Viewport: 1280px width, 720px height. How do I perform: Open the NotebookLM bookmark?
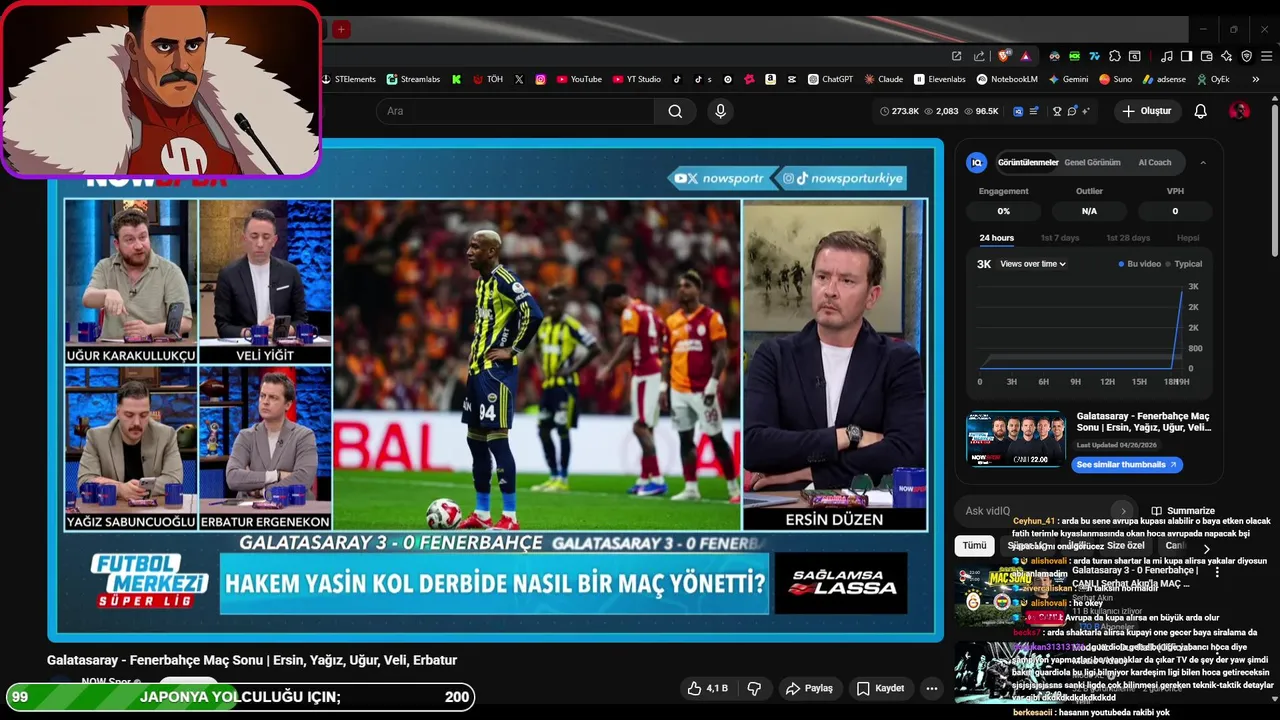point(1007,79)
